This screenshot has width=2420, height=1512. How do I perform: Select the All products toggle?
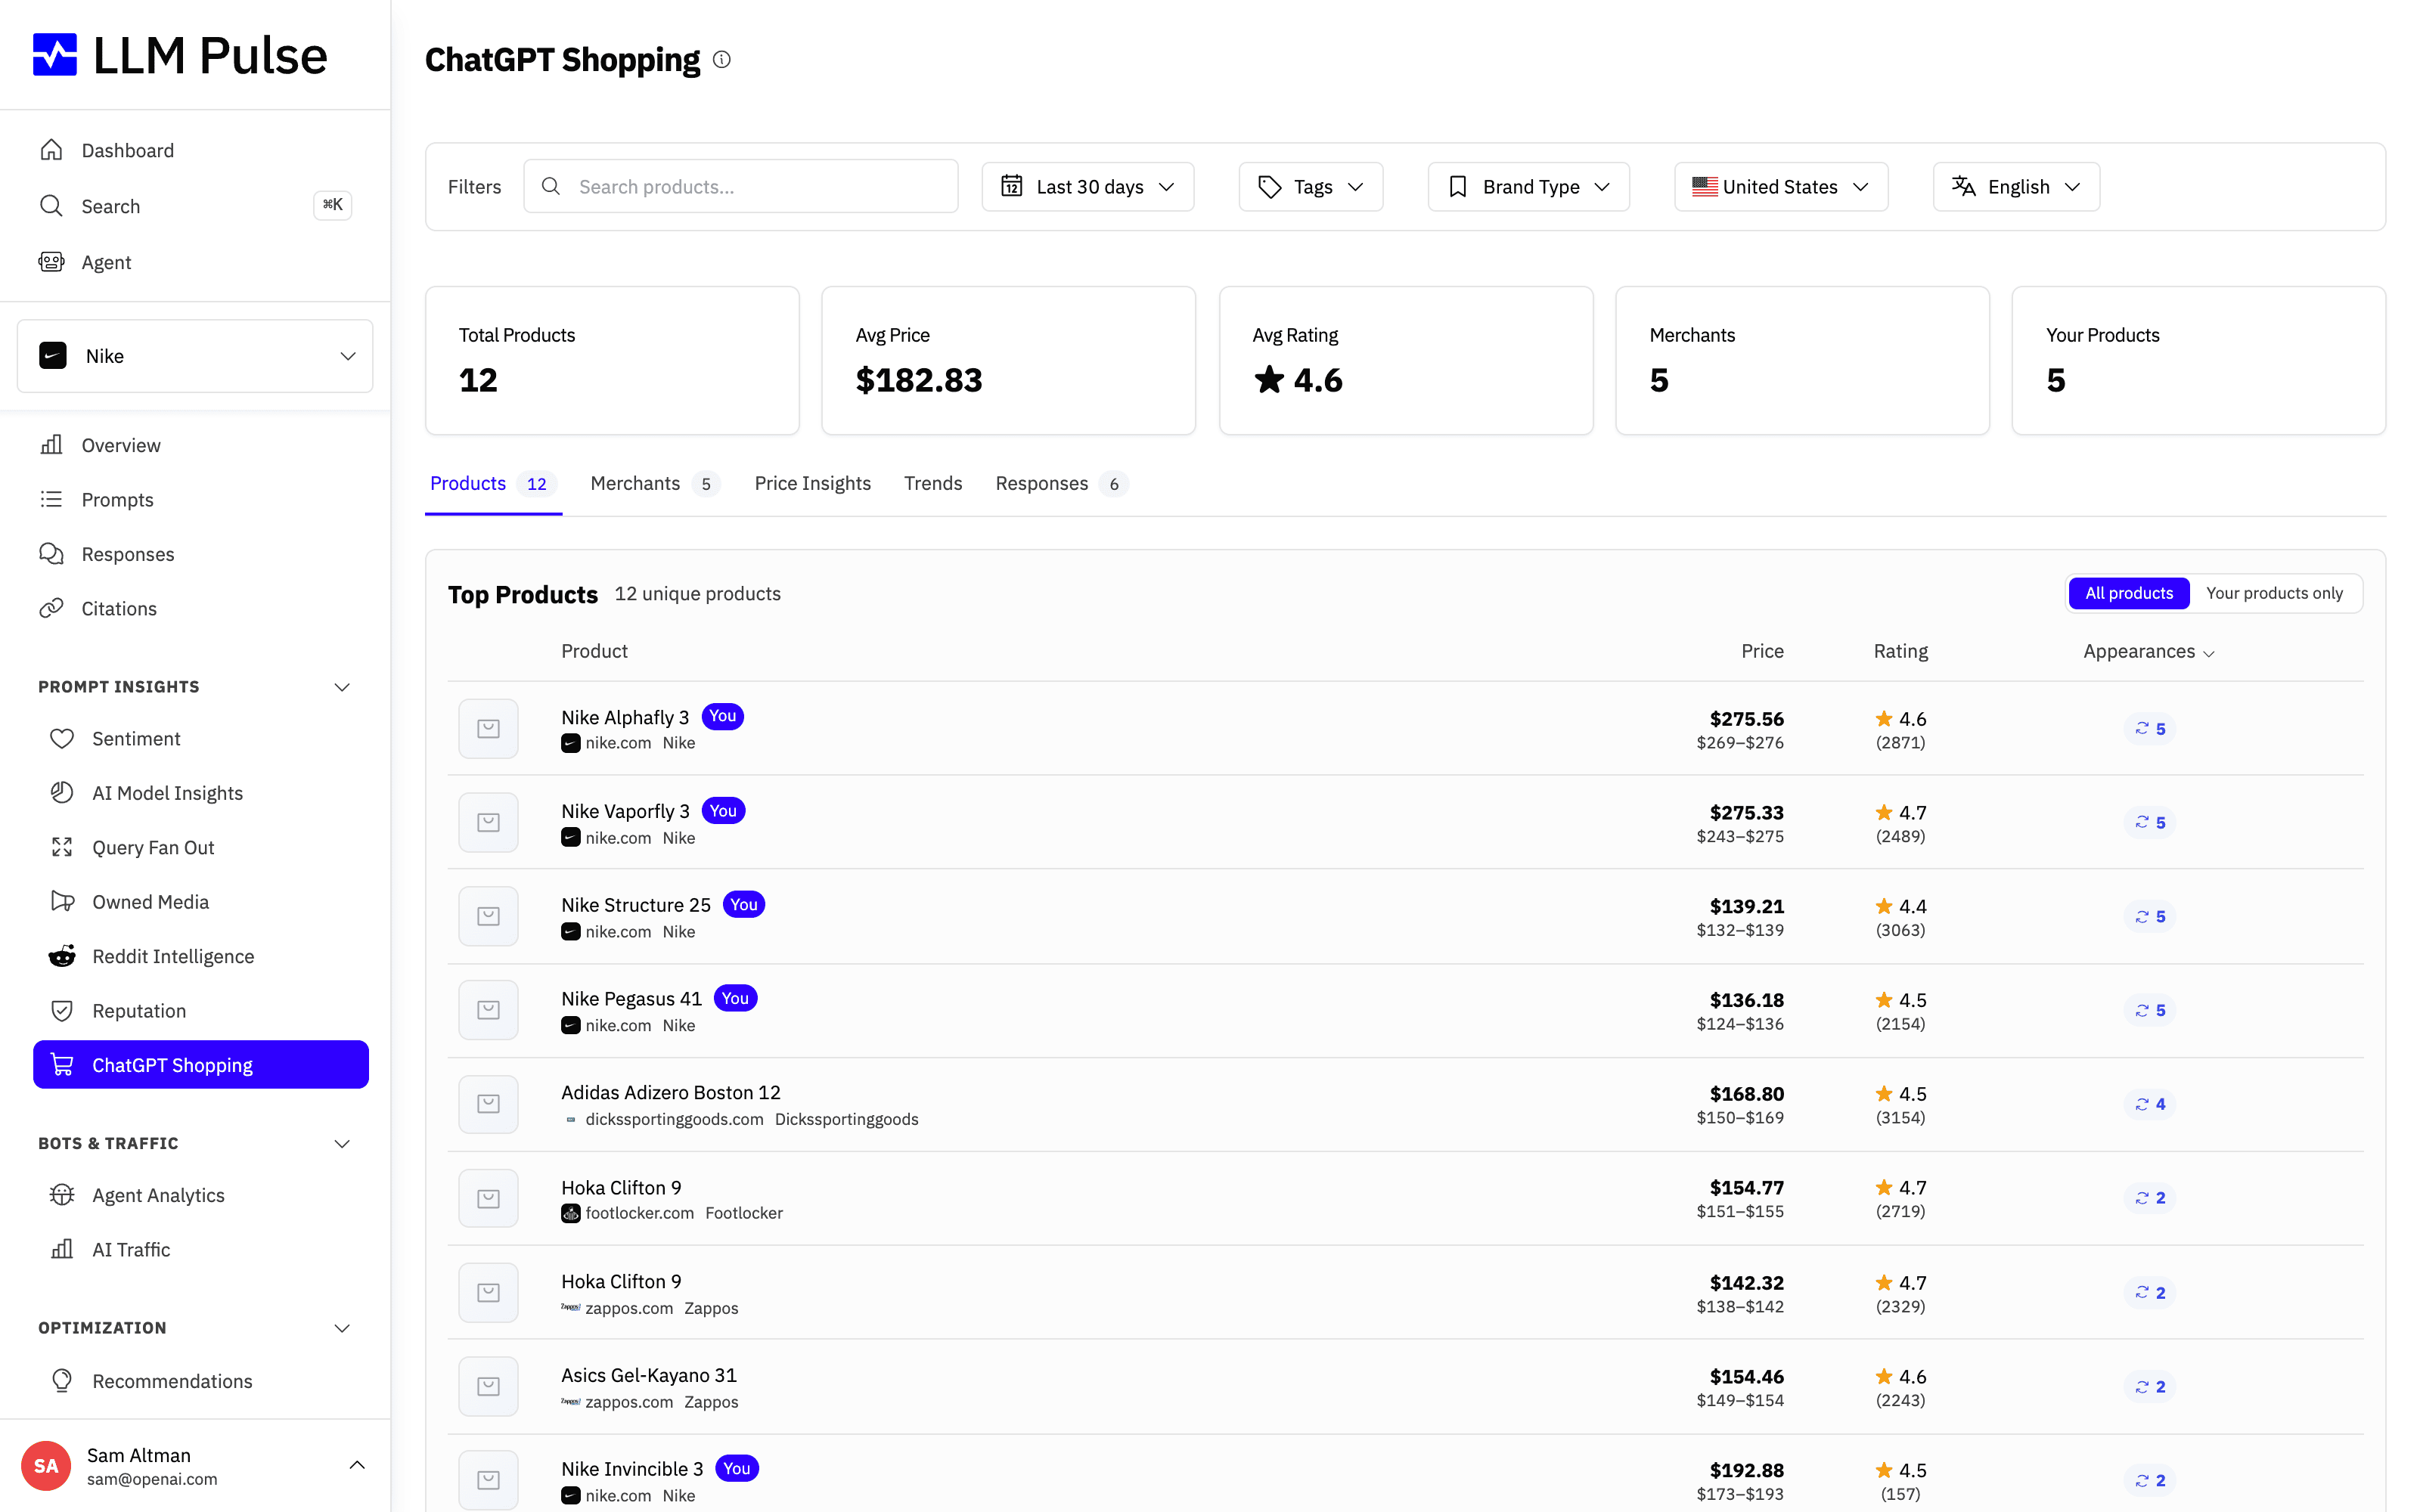[x=2129, y=593]
